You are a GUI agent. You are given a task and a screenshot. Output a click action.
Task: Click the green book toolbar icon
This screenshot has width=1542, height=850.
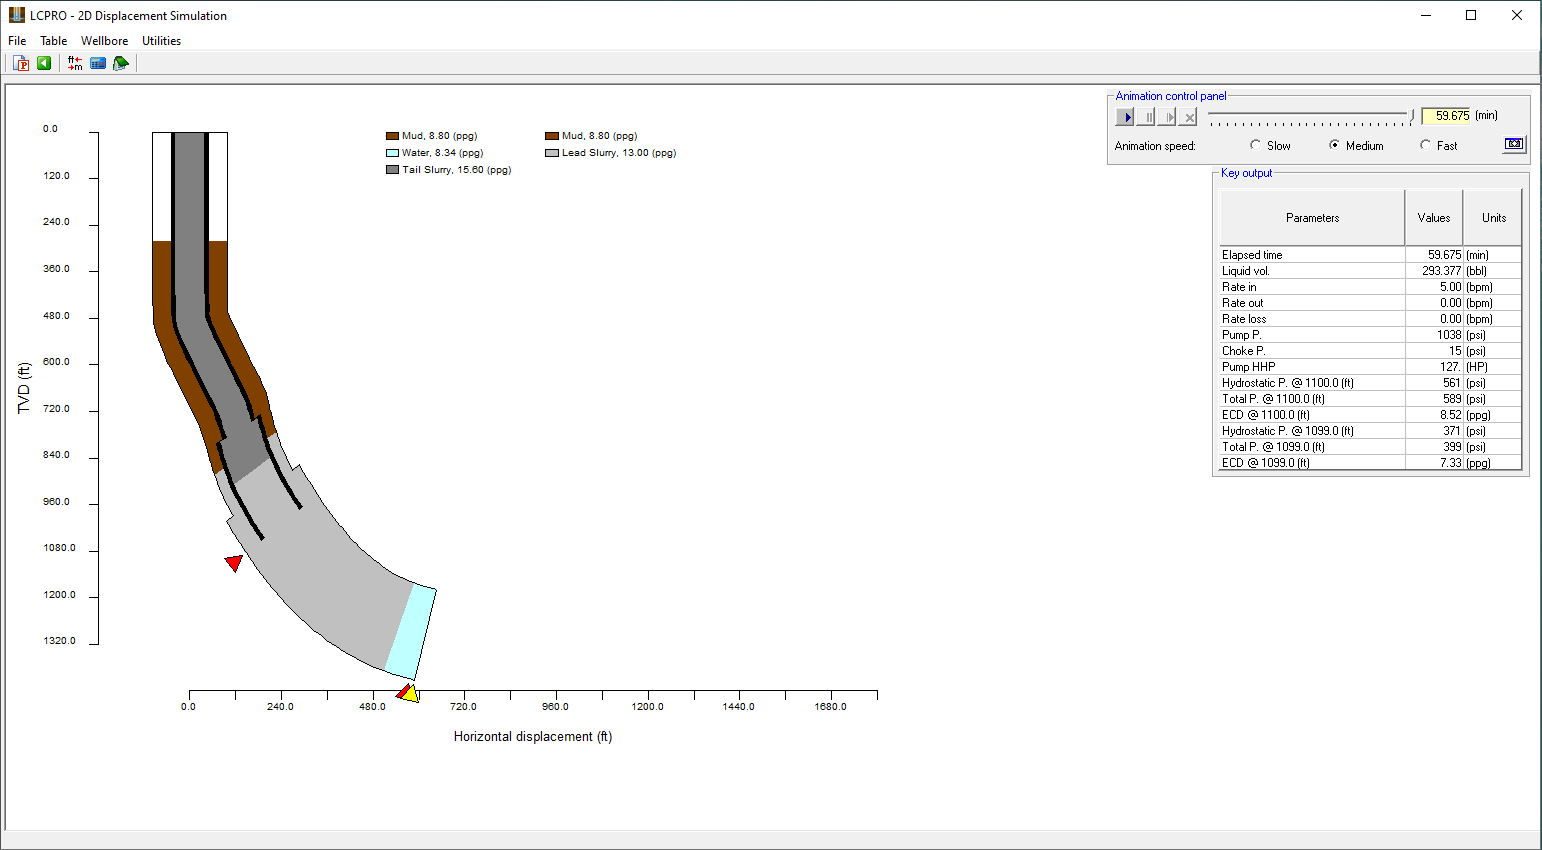121,63
